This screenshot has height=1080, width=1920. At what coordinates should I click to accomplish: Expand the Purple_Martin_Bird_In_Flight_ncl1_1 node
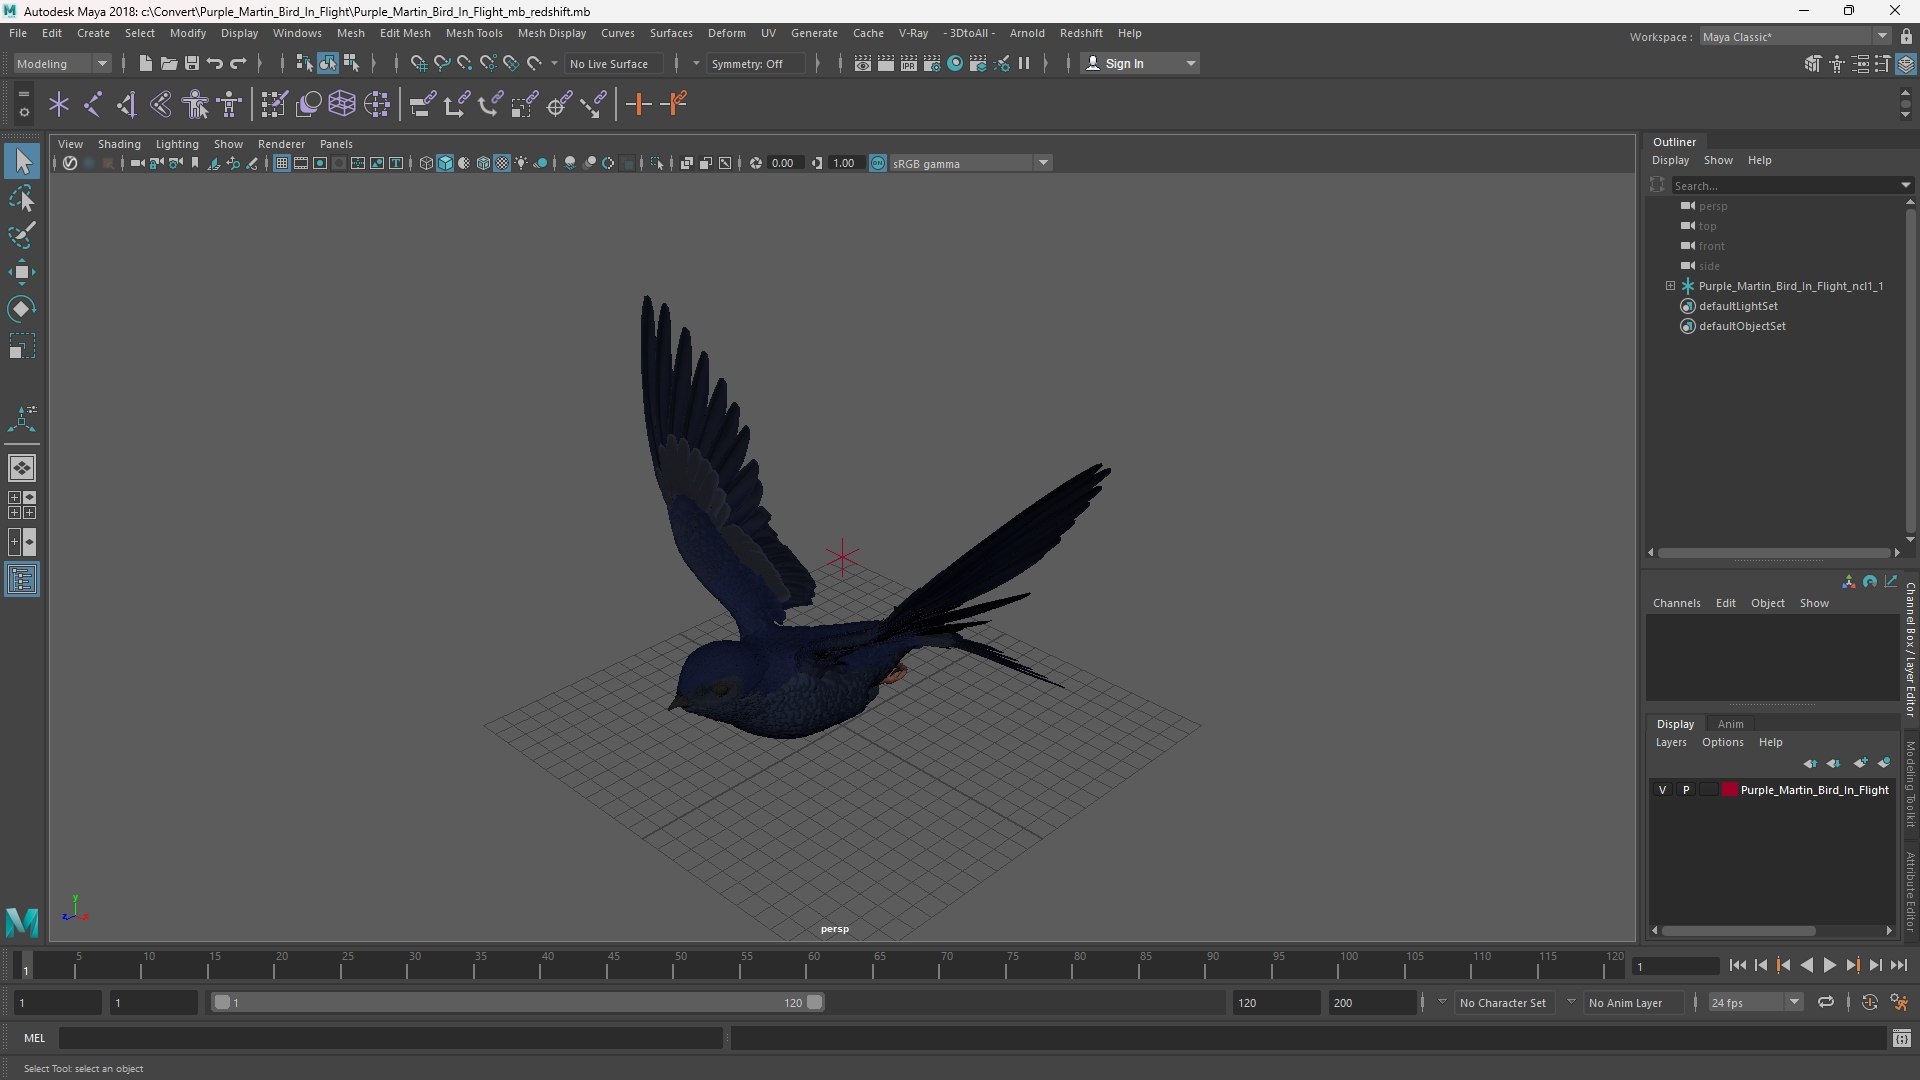point(1670,286)
